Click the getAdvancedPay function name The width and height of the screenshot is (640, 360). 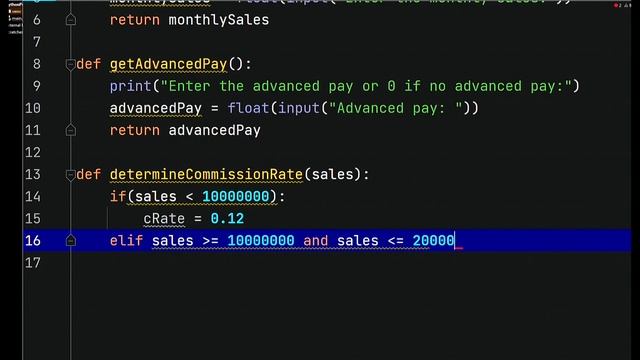pyautogui.click(x=168, y=64)
